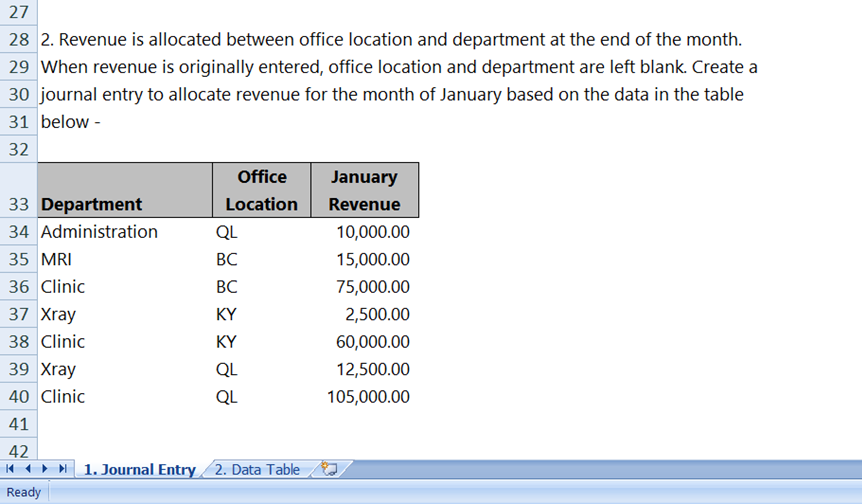The image size is (862, 504).
Task: Select QL location cell for Administration
Action: point(262,232)
